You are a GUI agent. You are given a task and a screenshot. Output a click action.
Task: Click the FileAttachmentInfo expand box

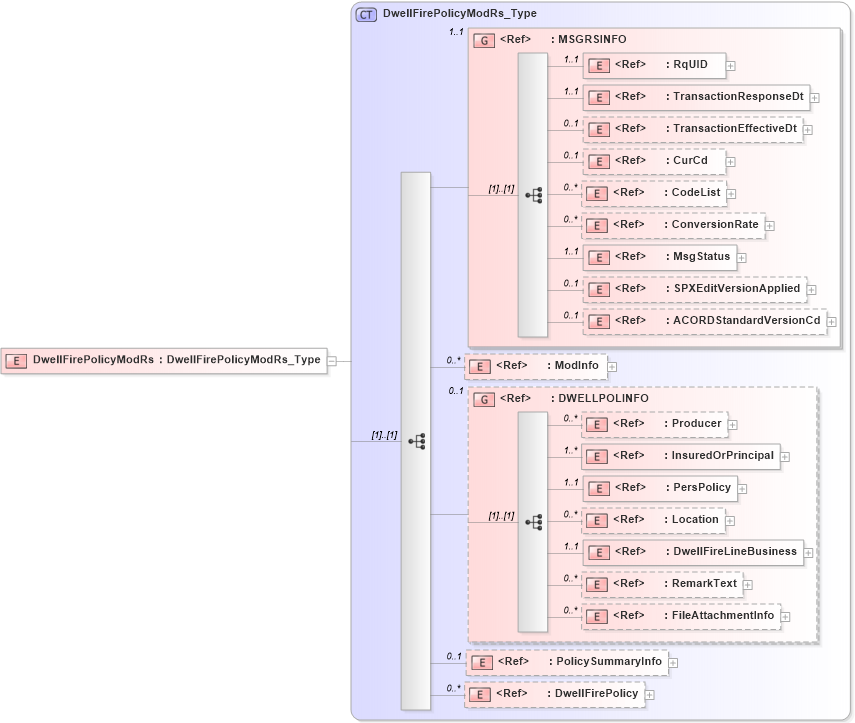coord(785,615)
